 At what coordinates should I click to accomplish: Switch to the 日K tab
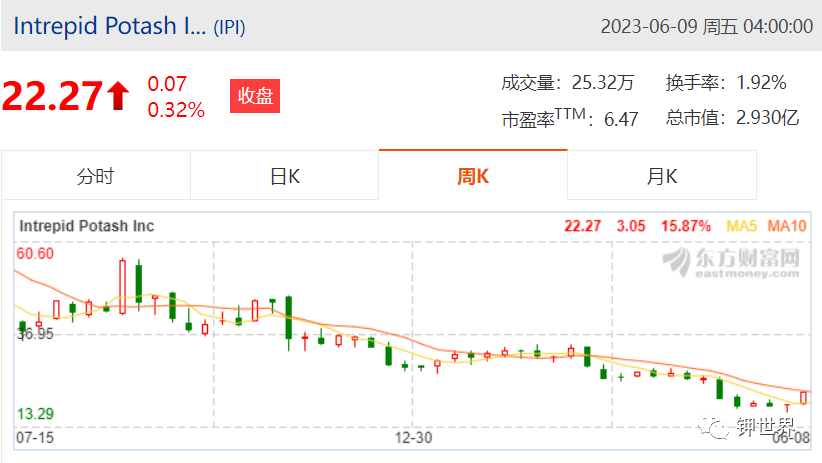(x=285, y=176)
